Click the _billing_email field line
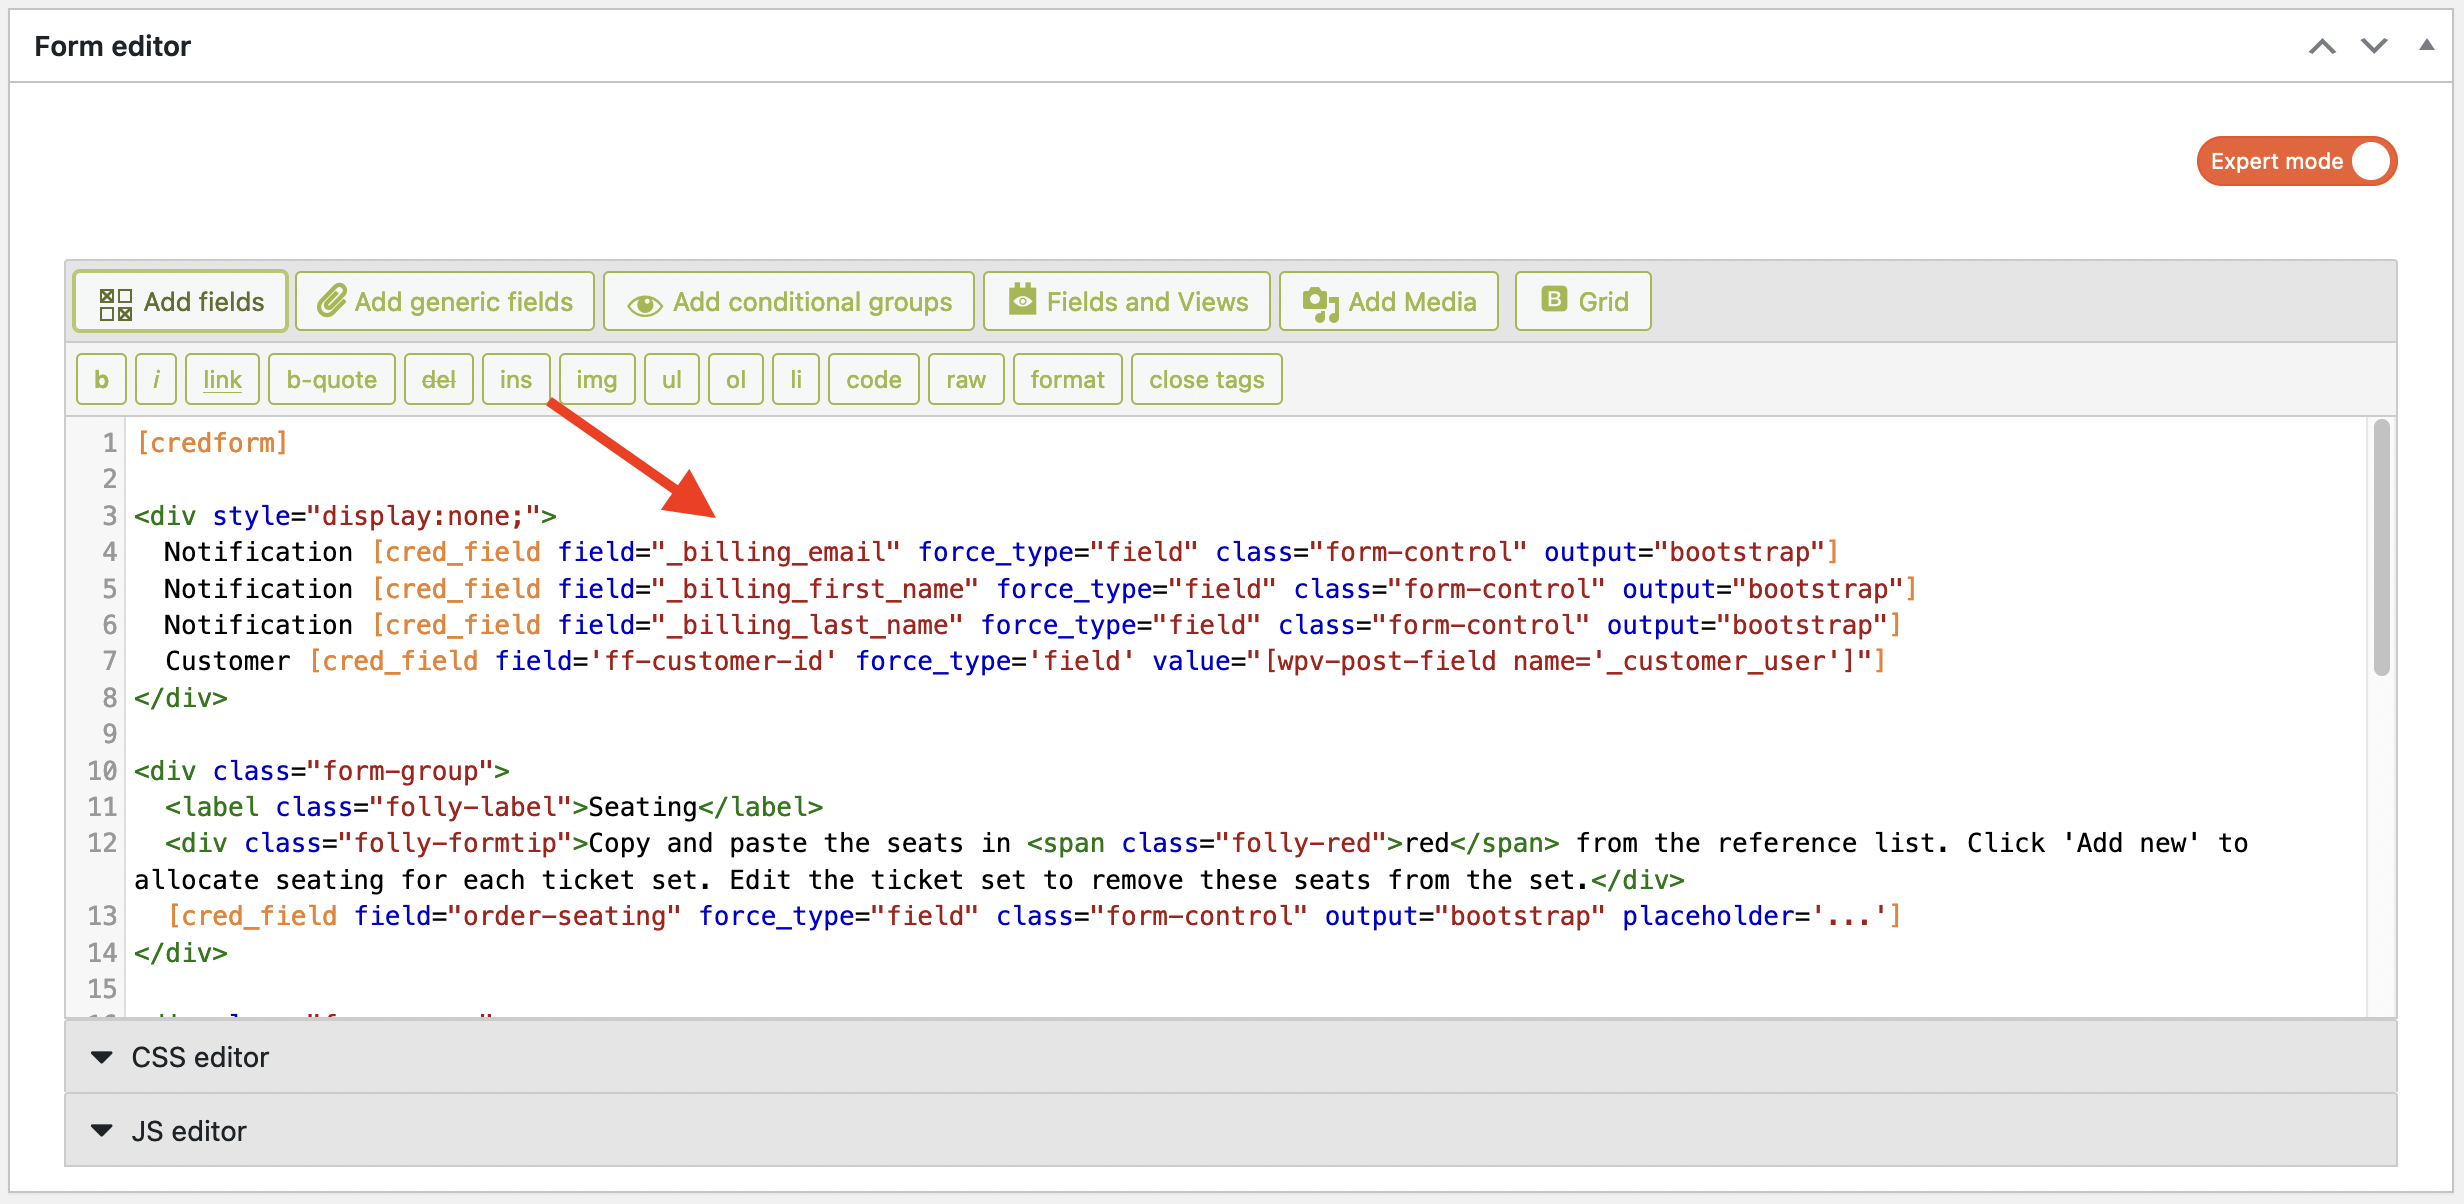Screen dimensions: 2464x1204 (1001, 552)
